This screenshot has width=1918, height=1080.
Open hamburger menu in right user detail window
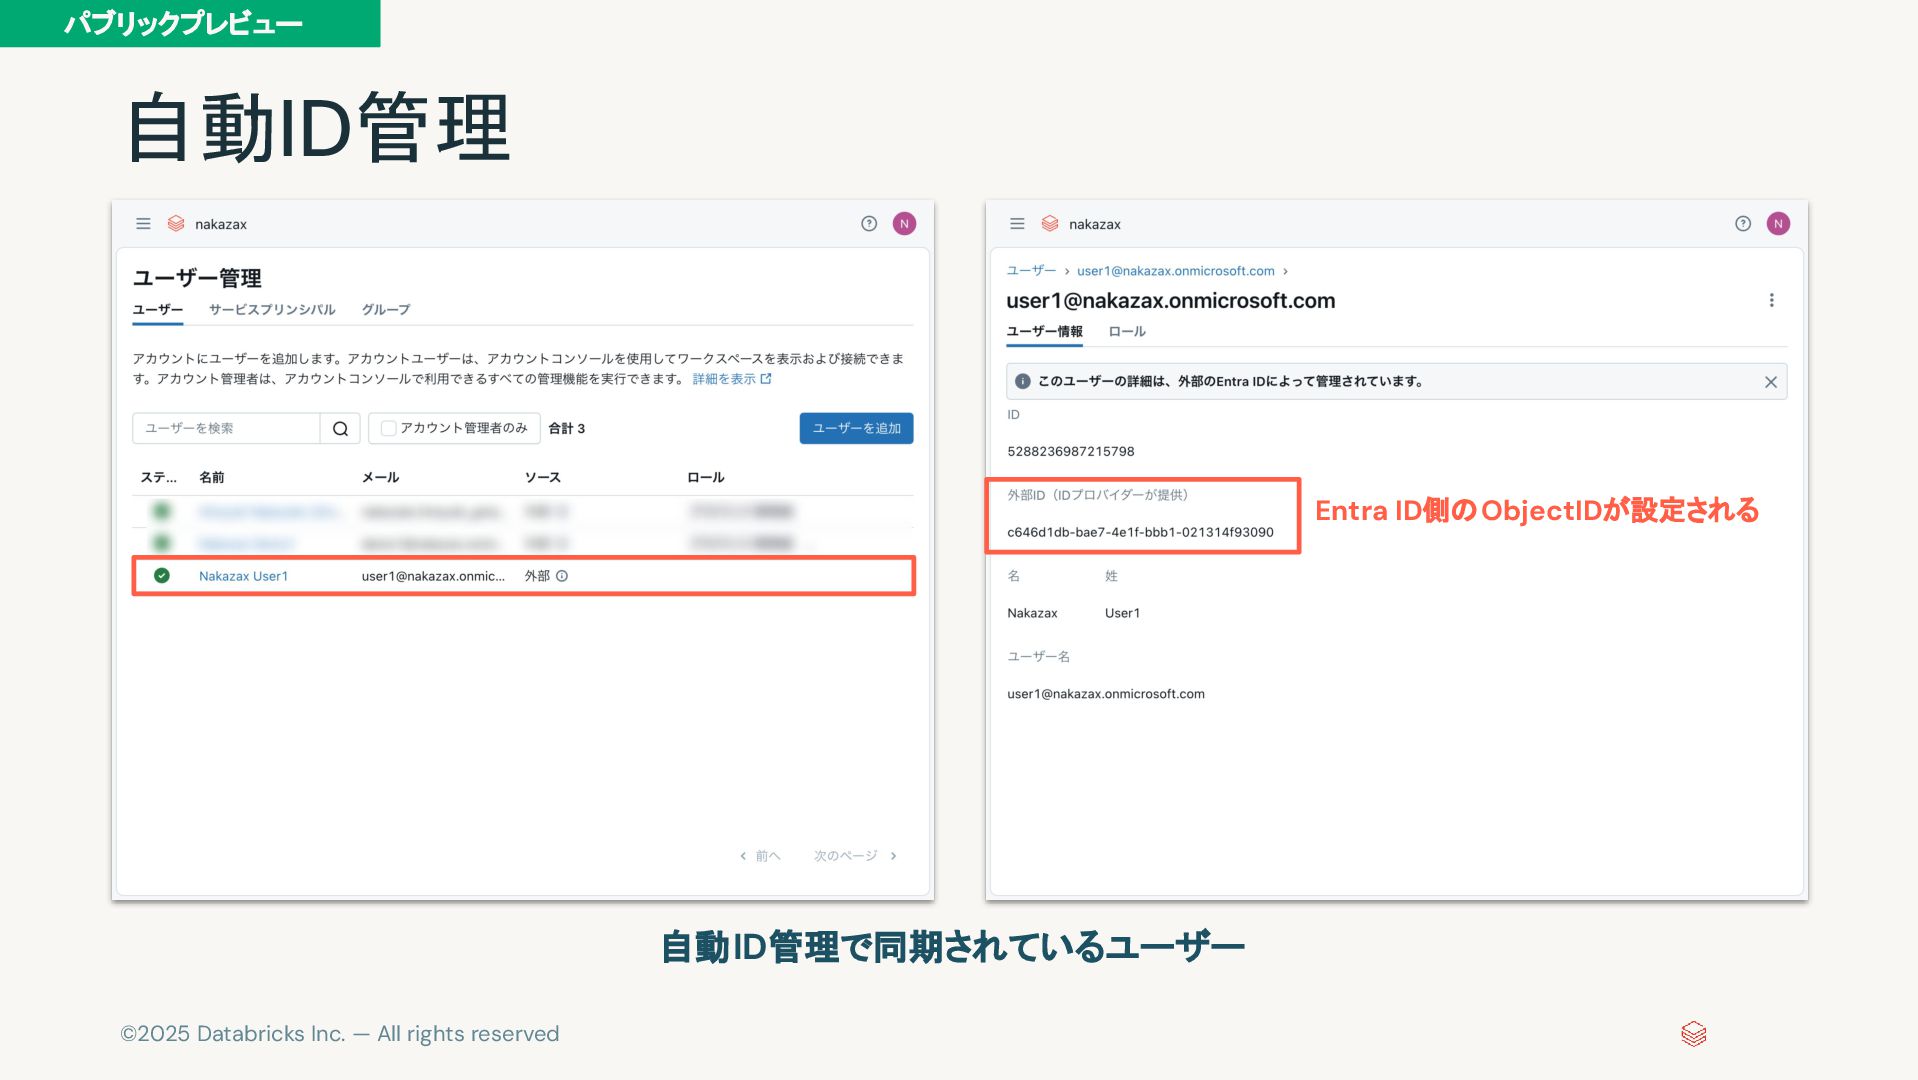click(x=1017, y=224)
